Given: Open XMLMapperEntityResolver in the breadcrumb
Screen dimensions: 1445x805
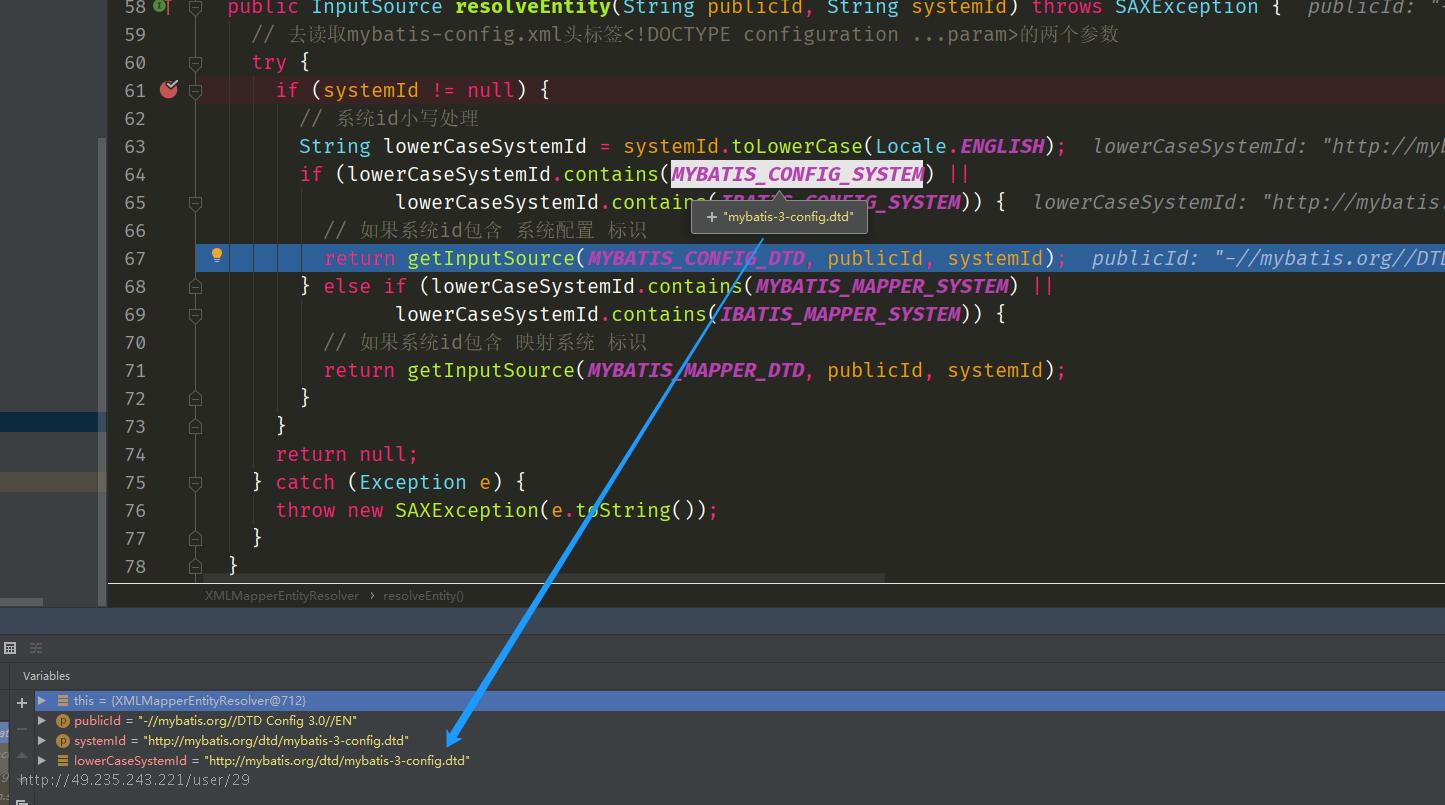Looking at the screenshot, I should [x=281, y=595].
